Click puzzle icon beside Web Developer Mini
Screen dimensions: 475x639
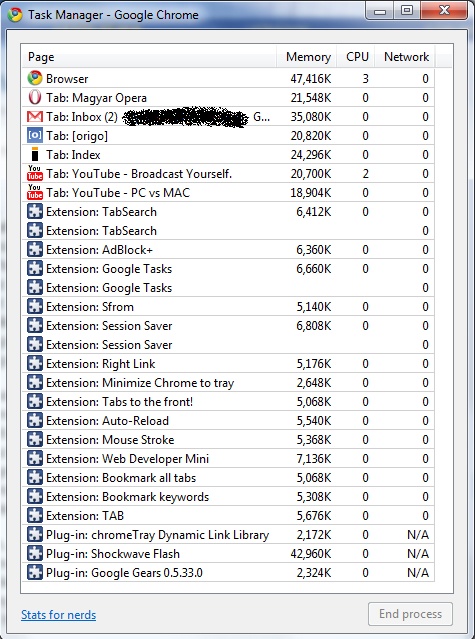pos(35,458)
